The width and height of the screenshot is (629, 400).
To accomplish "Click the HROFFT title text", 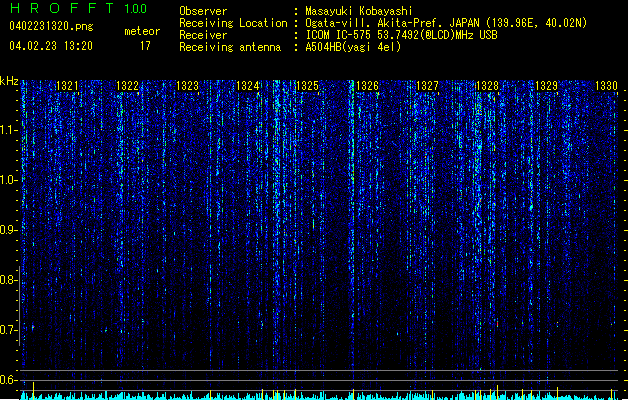I will tap(63, 8).
